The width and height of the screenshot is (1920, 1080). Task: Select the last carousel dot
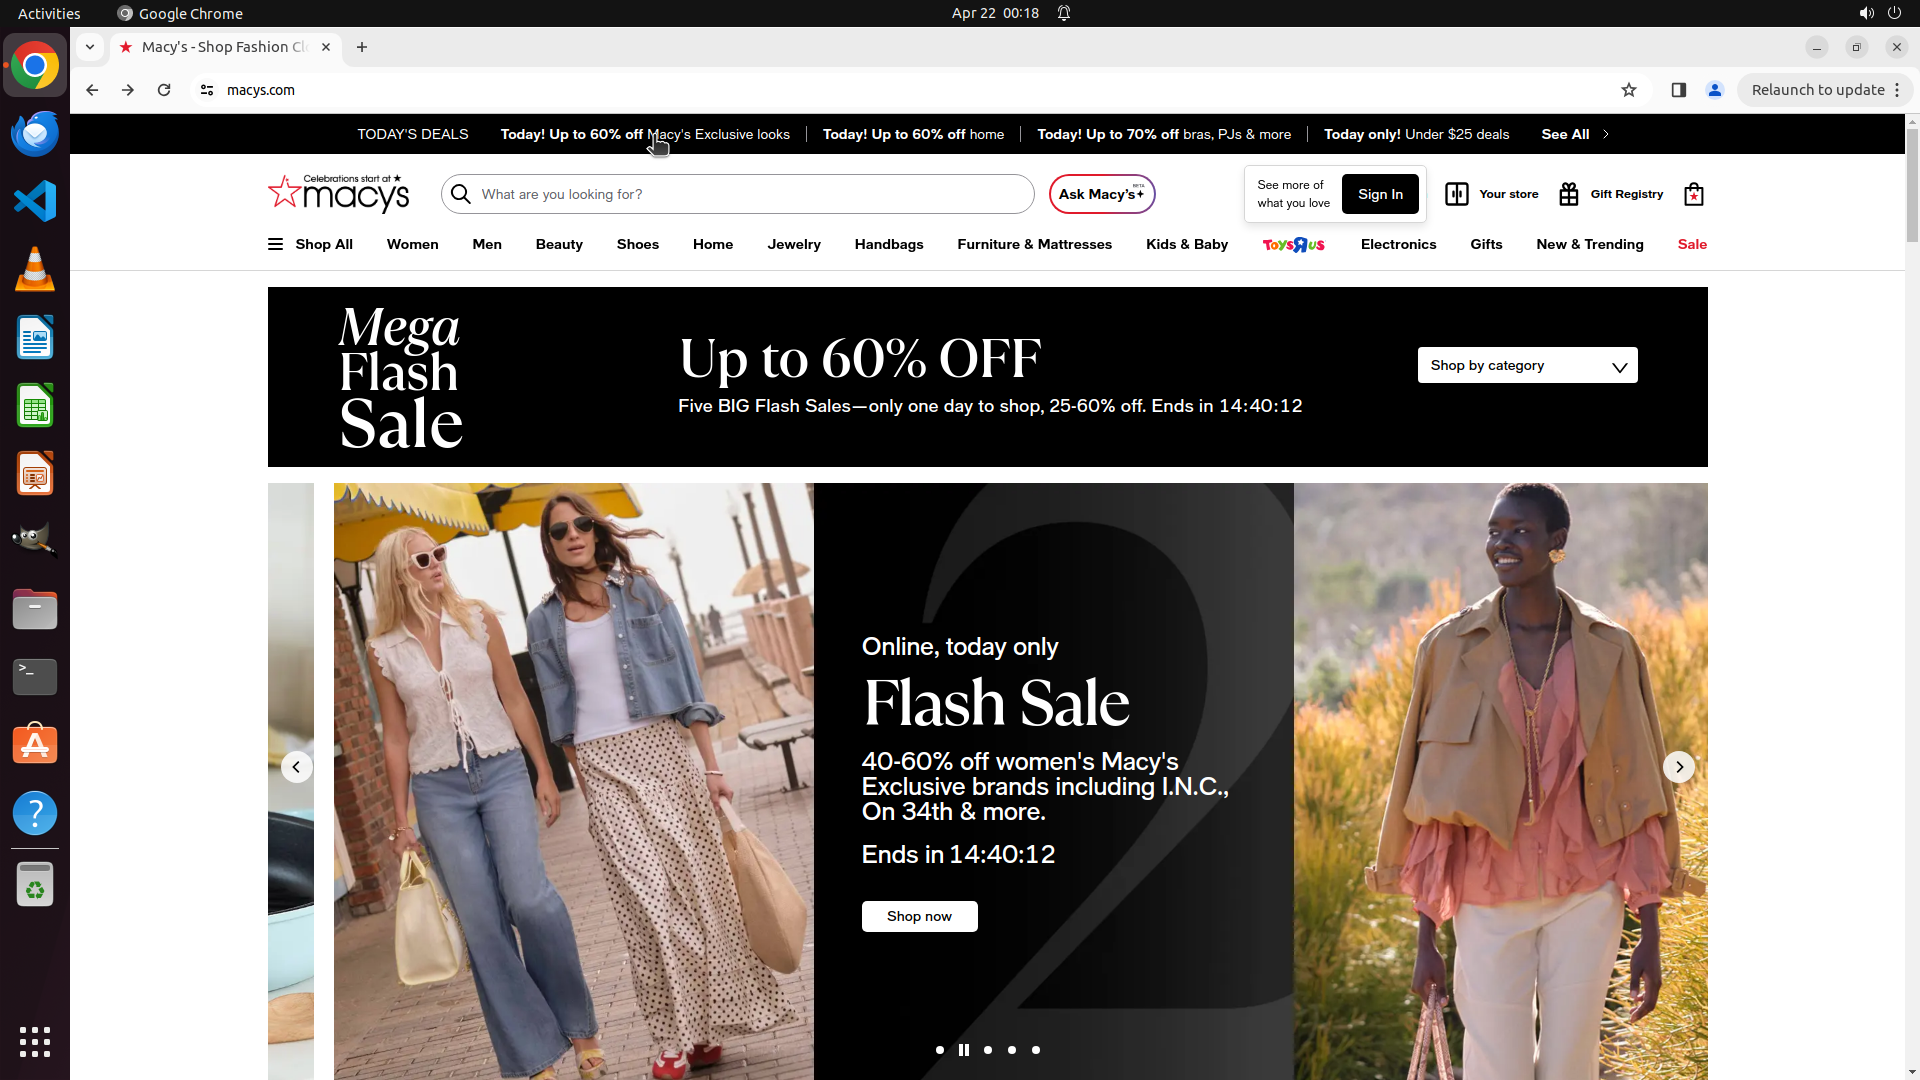pyautogui.click(x=1036, y=1050)
